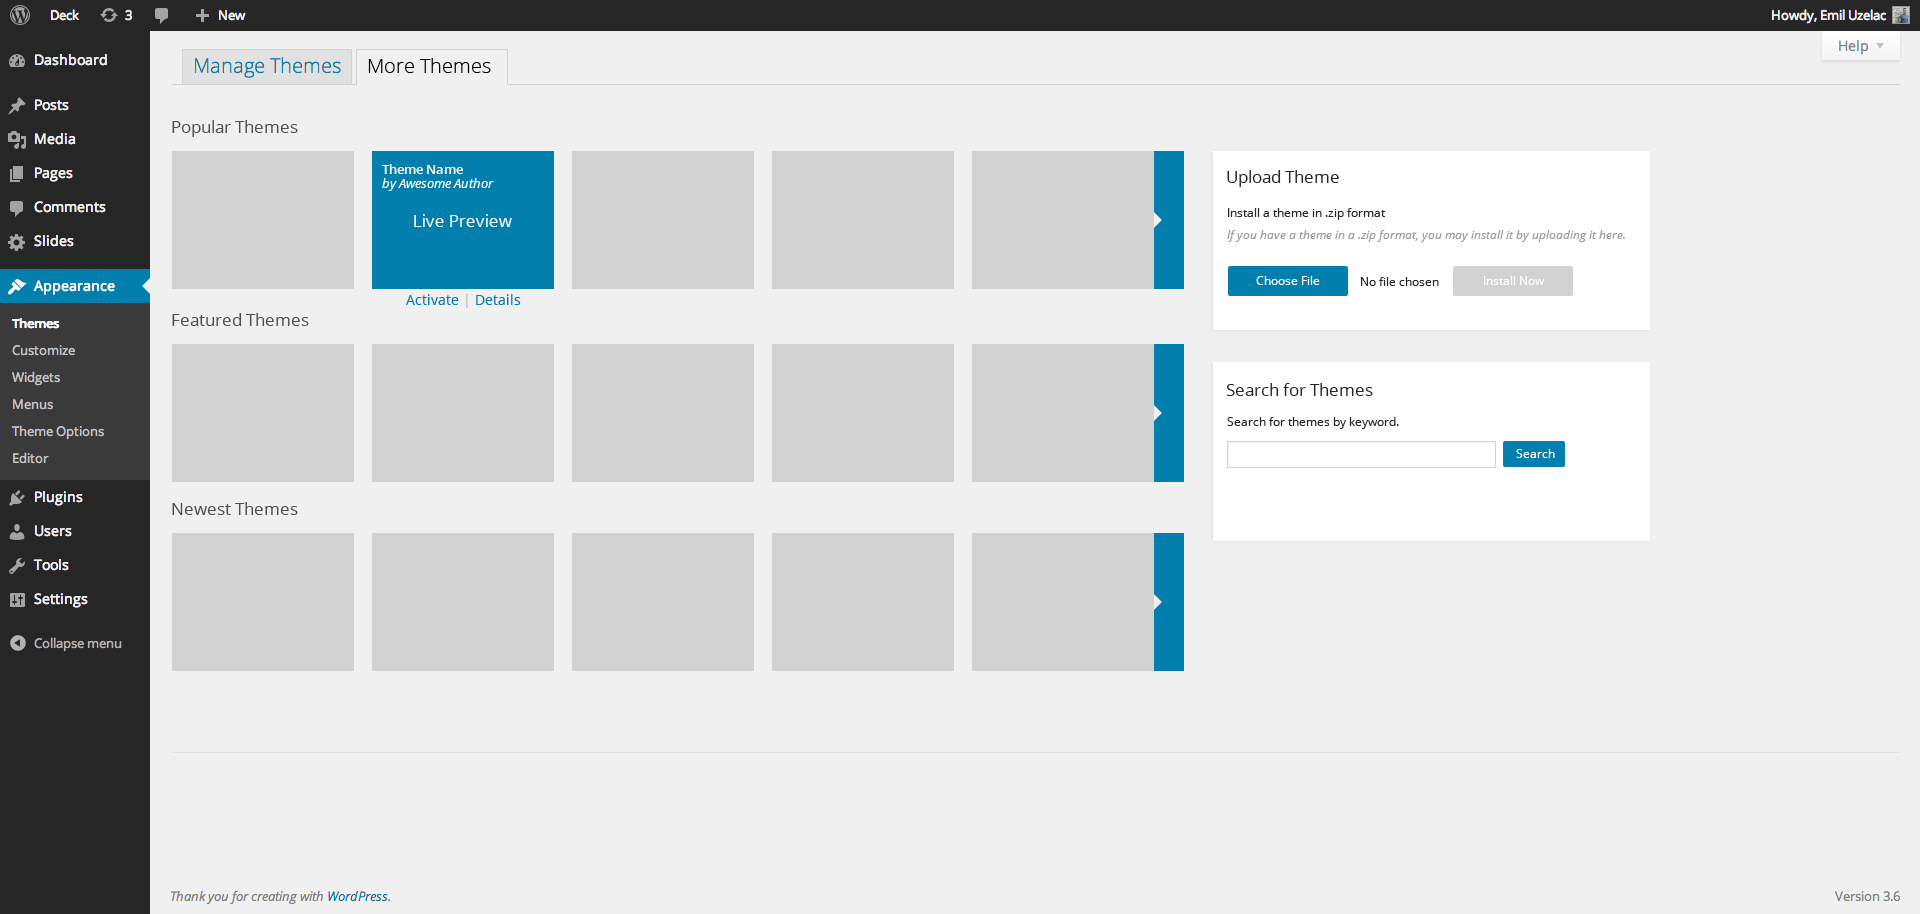The height and width of the screenshot is (914, 1920).
Task: Switch to the Manage Themes tab
Action: pyautogui.click(x=267, y=67)
